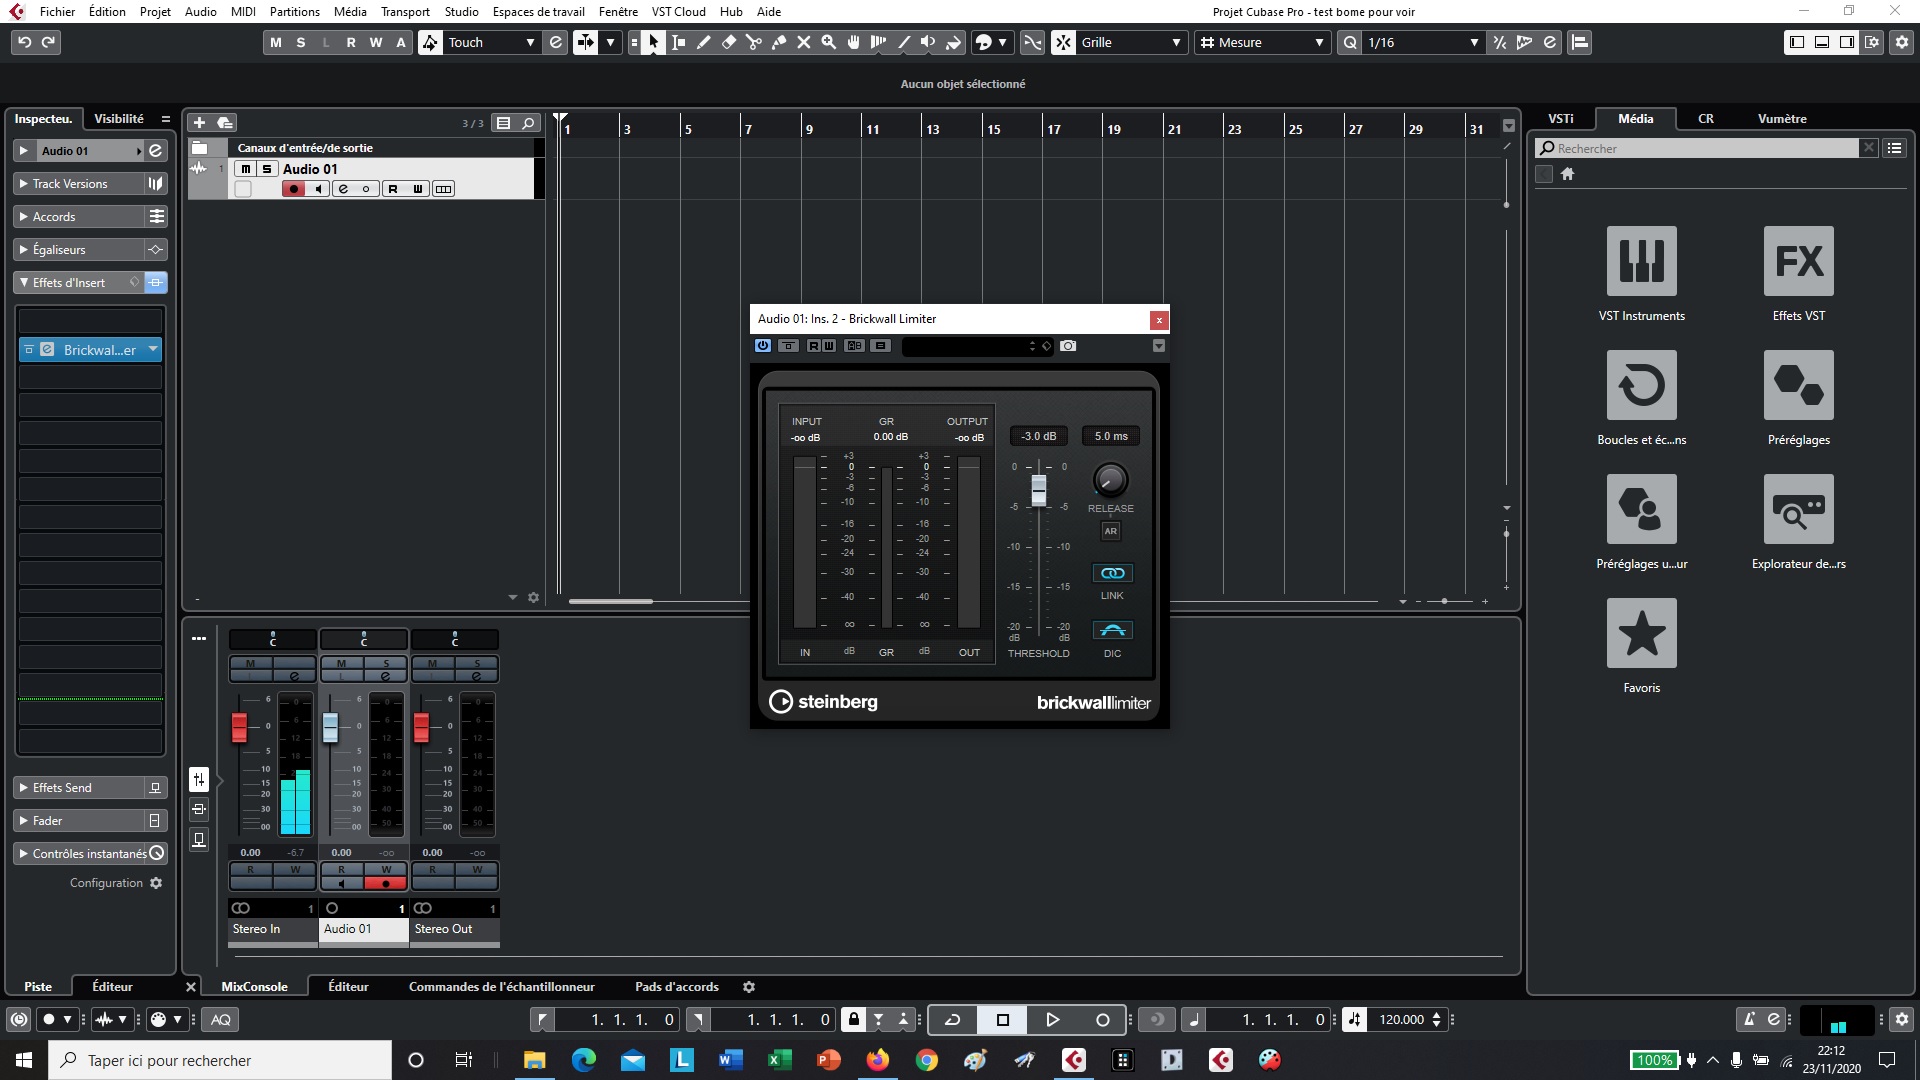Select the Zoom magnifier tool
Viewport: 1920px width, 1080px height.
(829, 42)
